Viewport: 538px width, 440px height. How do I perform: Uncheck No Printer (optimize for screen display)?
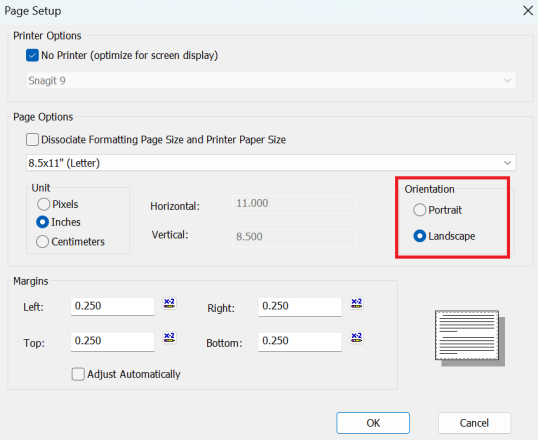click(32, 55)
